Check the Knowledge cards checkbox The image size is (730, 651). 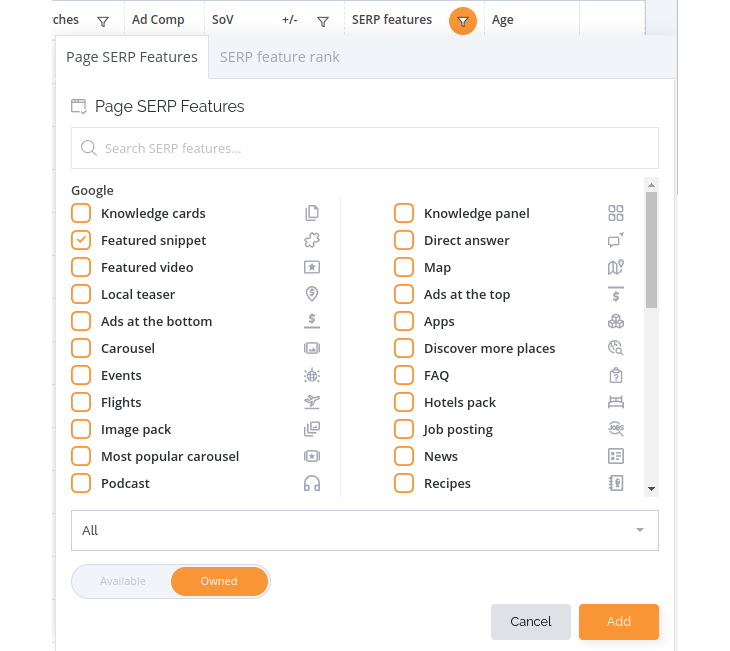(81, 213)
